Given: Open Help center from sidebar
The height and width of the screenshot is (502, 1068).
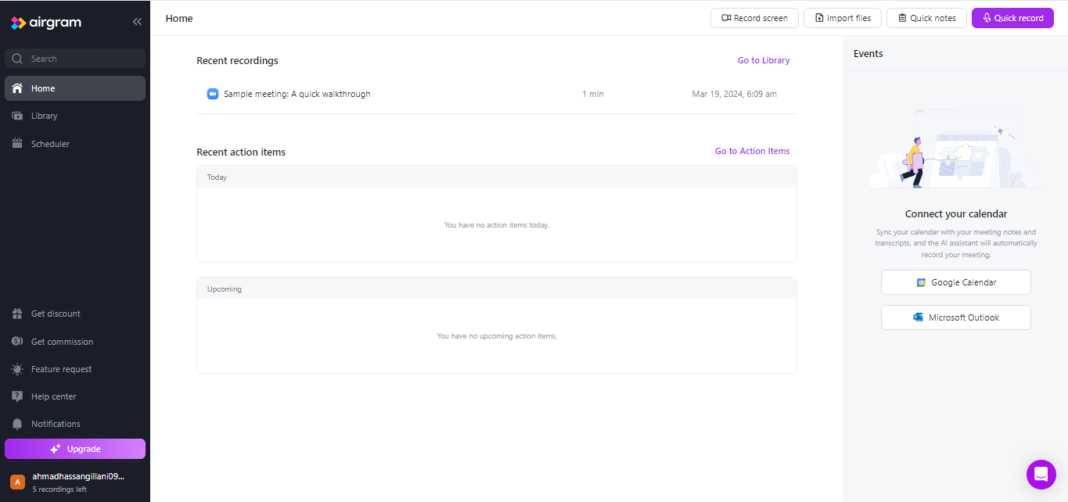Looking at the screenshot, I should click(x=53, y=397).
